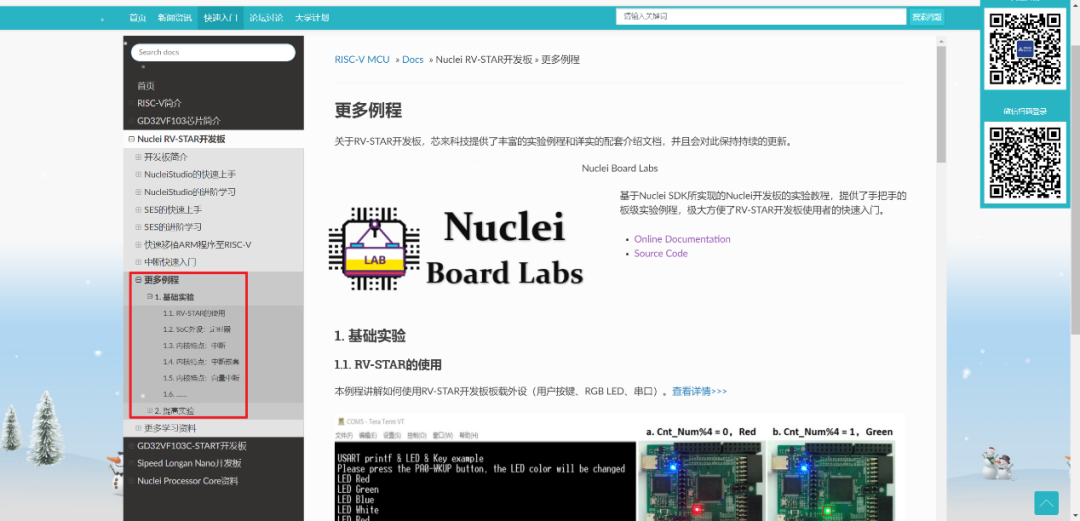Click the 查看详情>>> link

tap(699, 391)
